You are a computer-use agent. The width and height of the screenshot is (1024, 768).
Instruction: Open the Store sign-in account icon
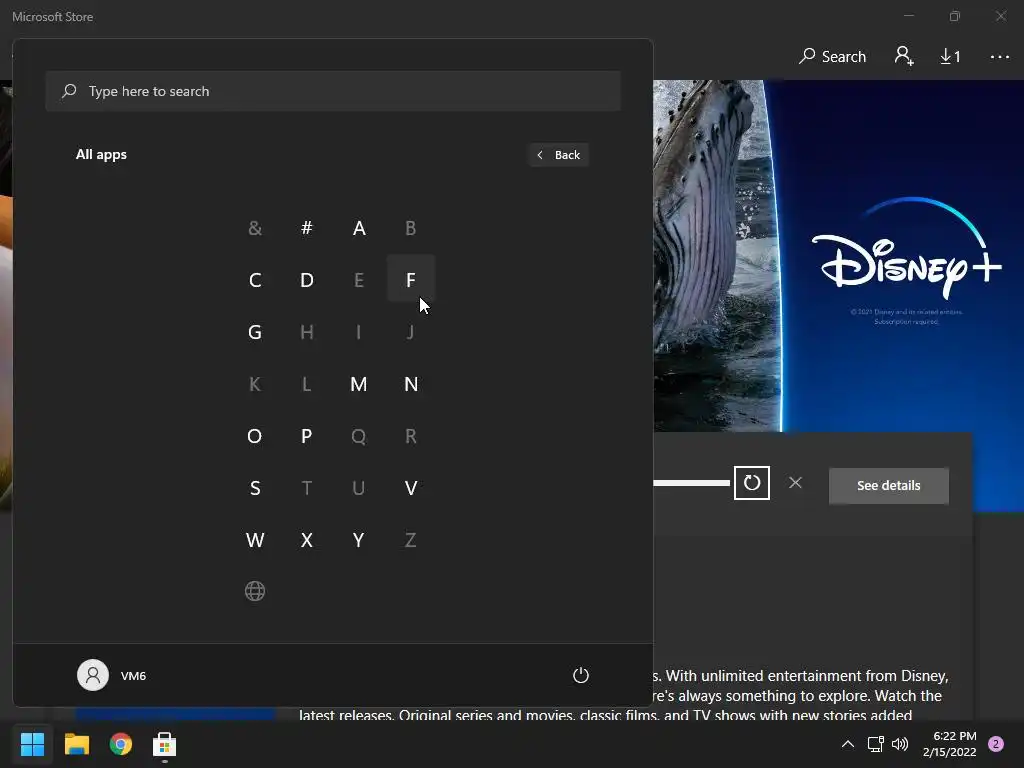coord(904,56)
